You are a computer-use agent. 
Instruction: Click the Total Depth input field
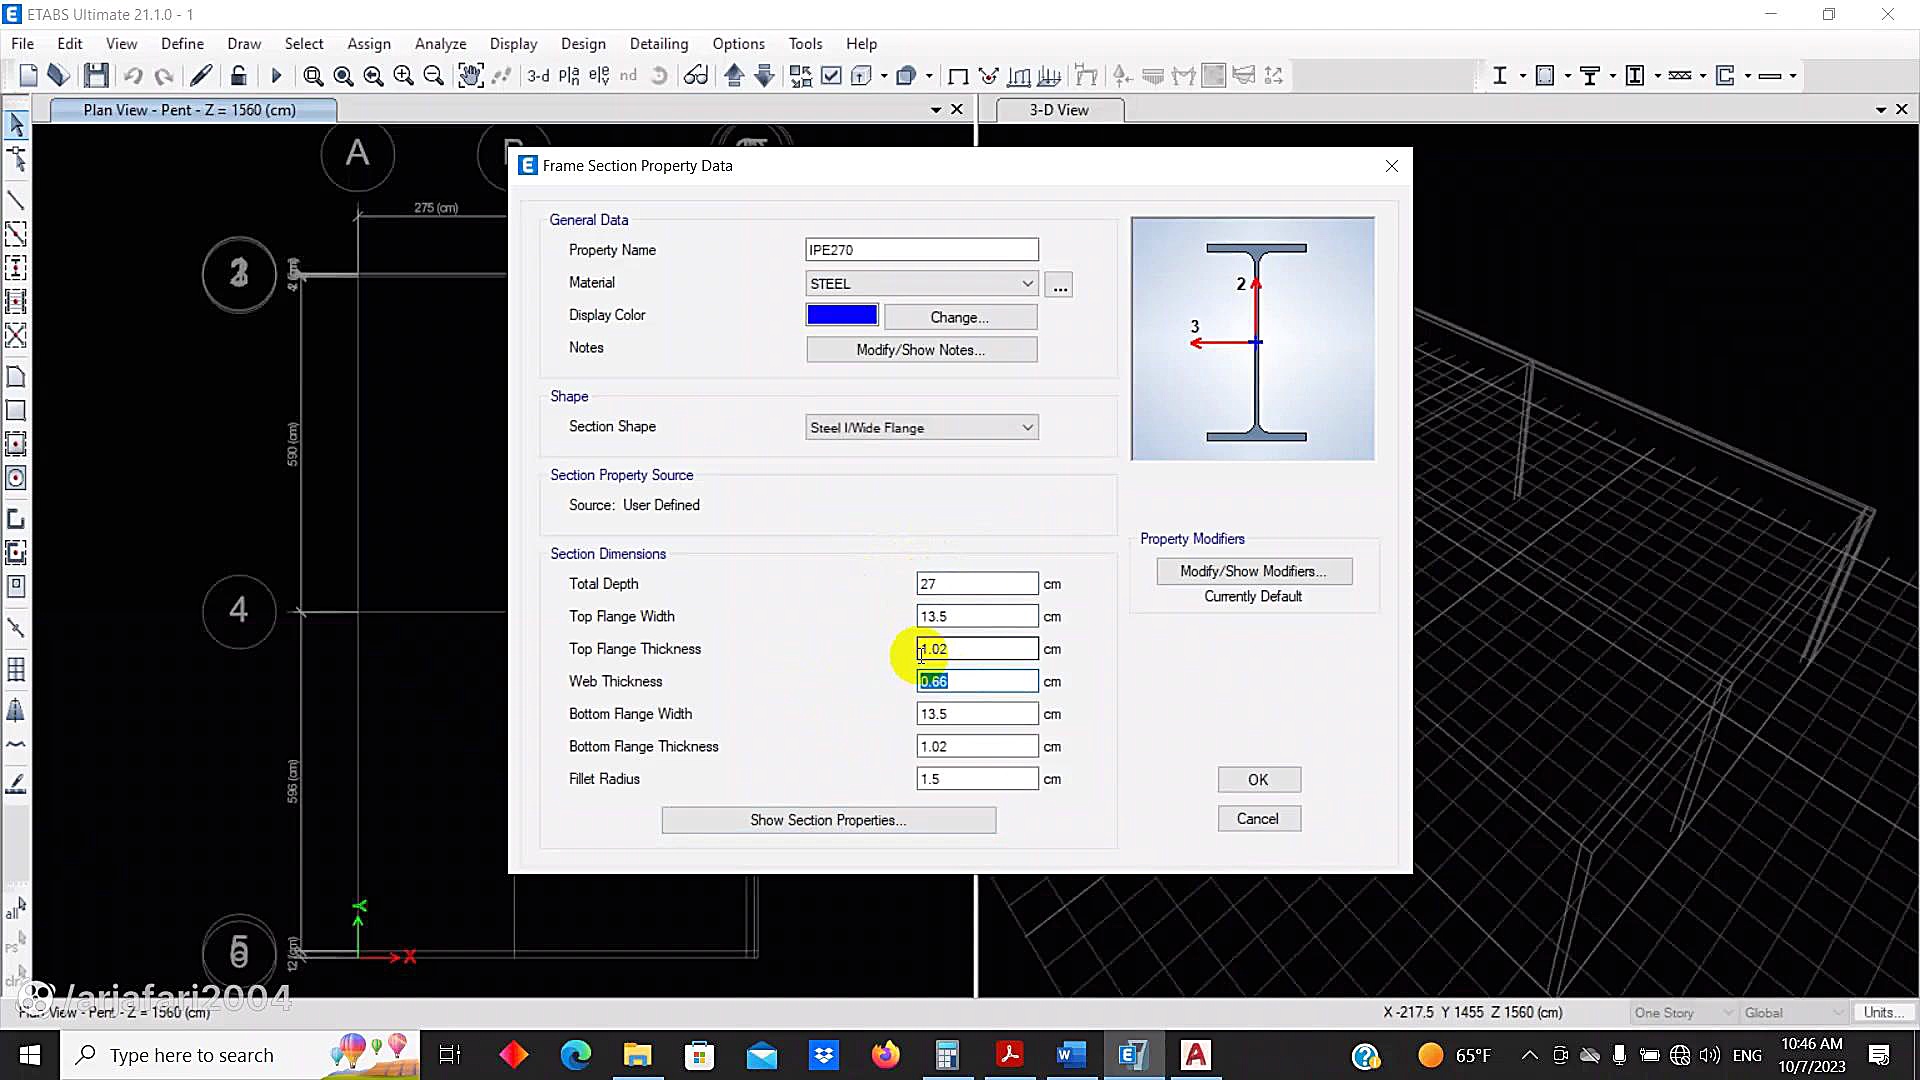977,584
